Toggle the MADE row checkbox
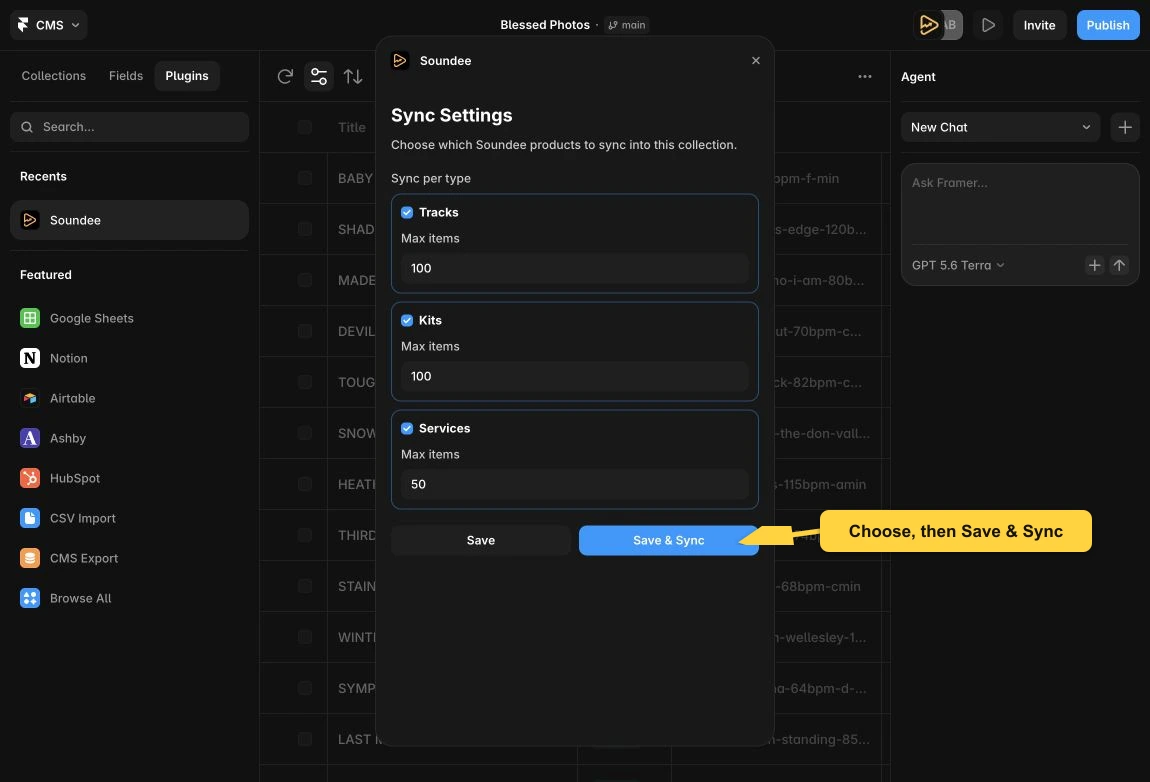The width and height of the screenshot is (1150, 782). click(305, 280)
